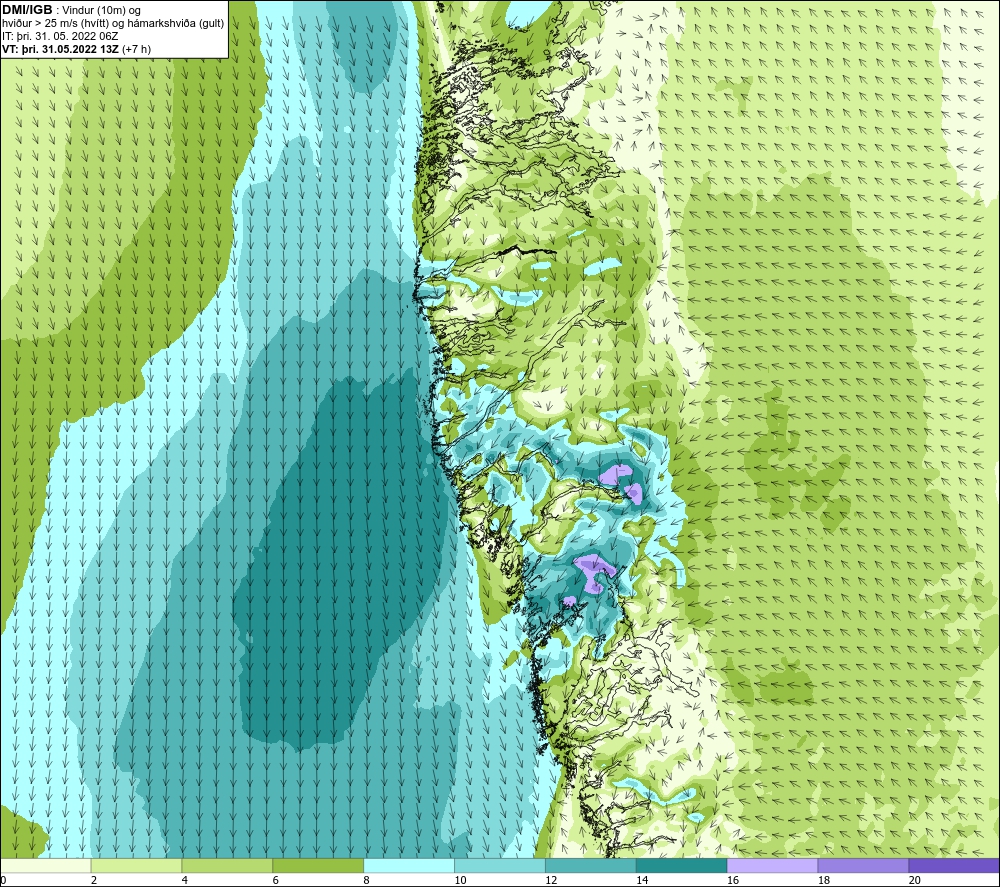This screenshot has height=887, width=1000.
Task: Click the pale cyan 8–10 m/s legend swatch
Action: pyautogui.click(x=409, y=865)
